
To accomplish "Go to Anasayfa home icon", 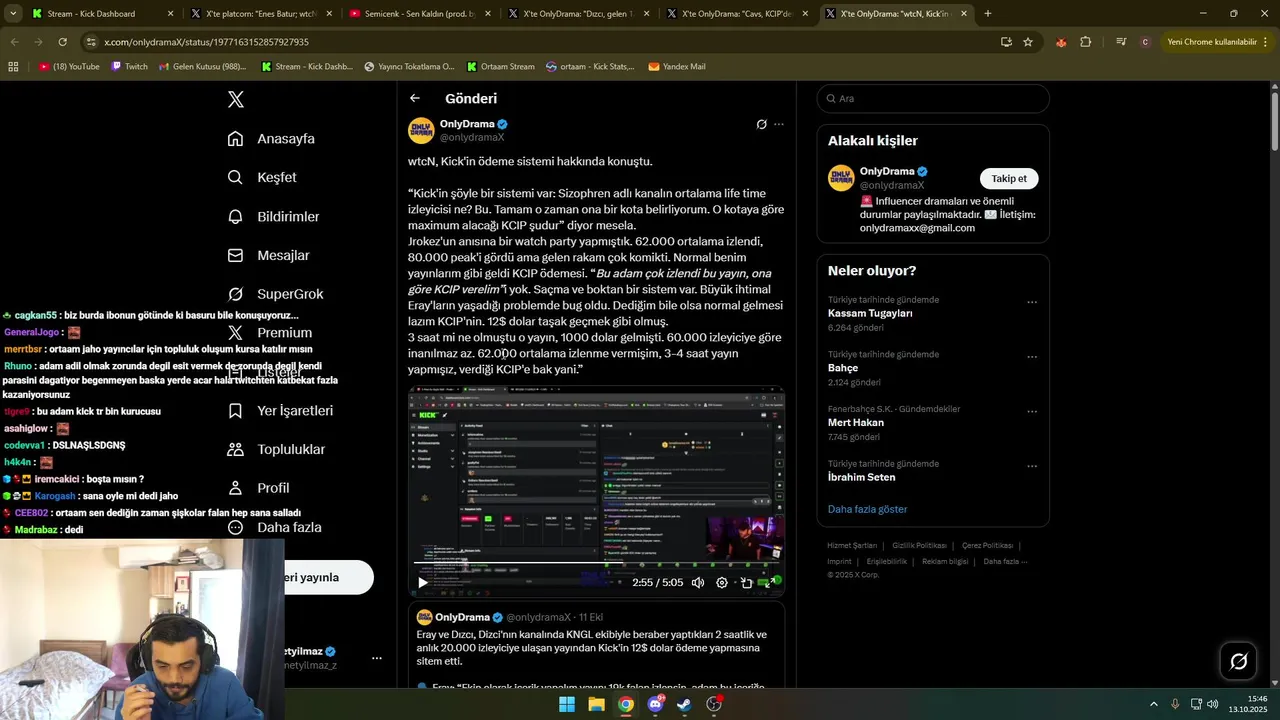I will [x=235, y=138].
